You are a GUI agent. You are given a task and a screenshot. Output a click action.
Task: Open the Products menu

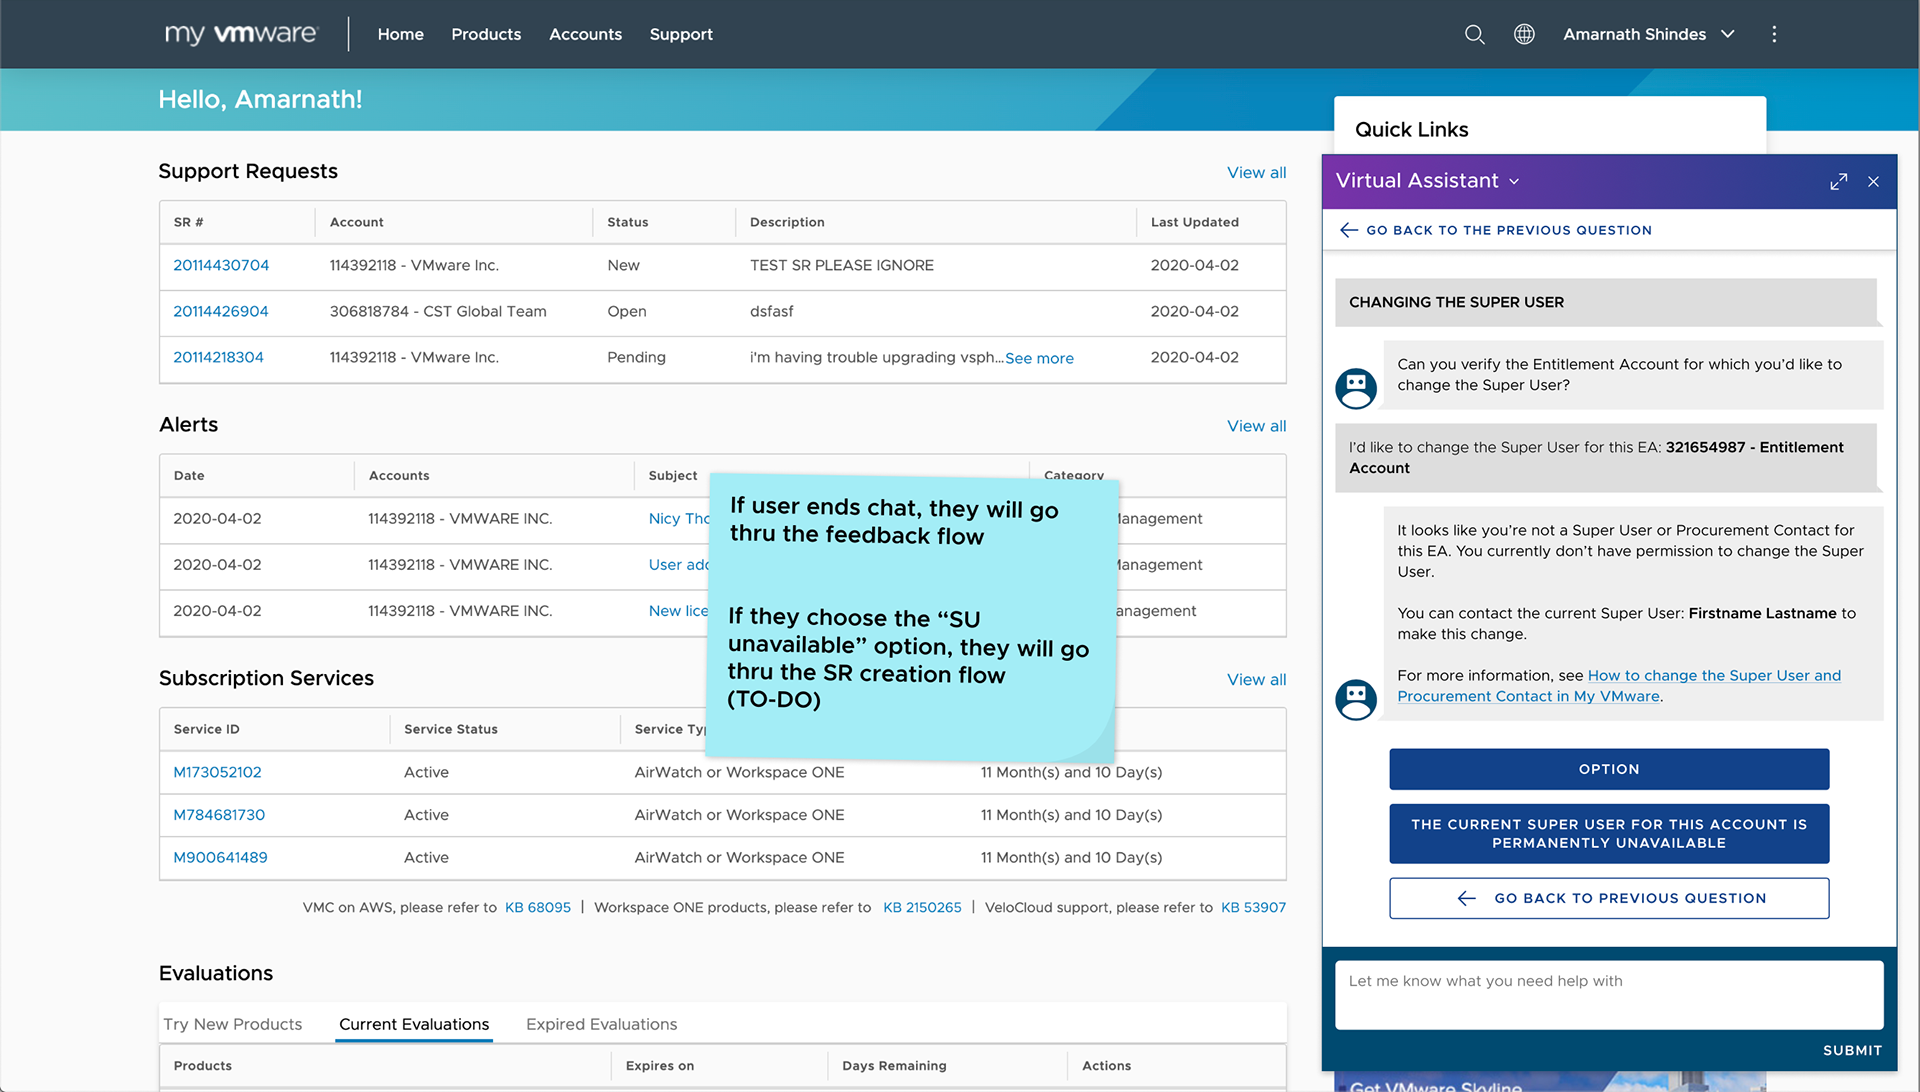pos(486,34)
